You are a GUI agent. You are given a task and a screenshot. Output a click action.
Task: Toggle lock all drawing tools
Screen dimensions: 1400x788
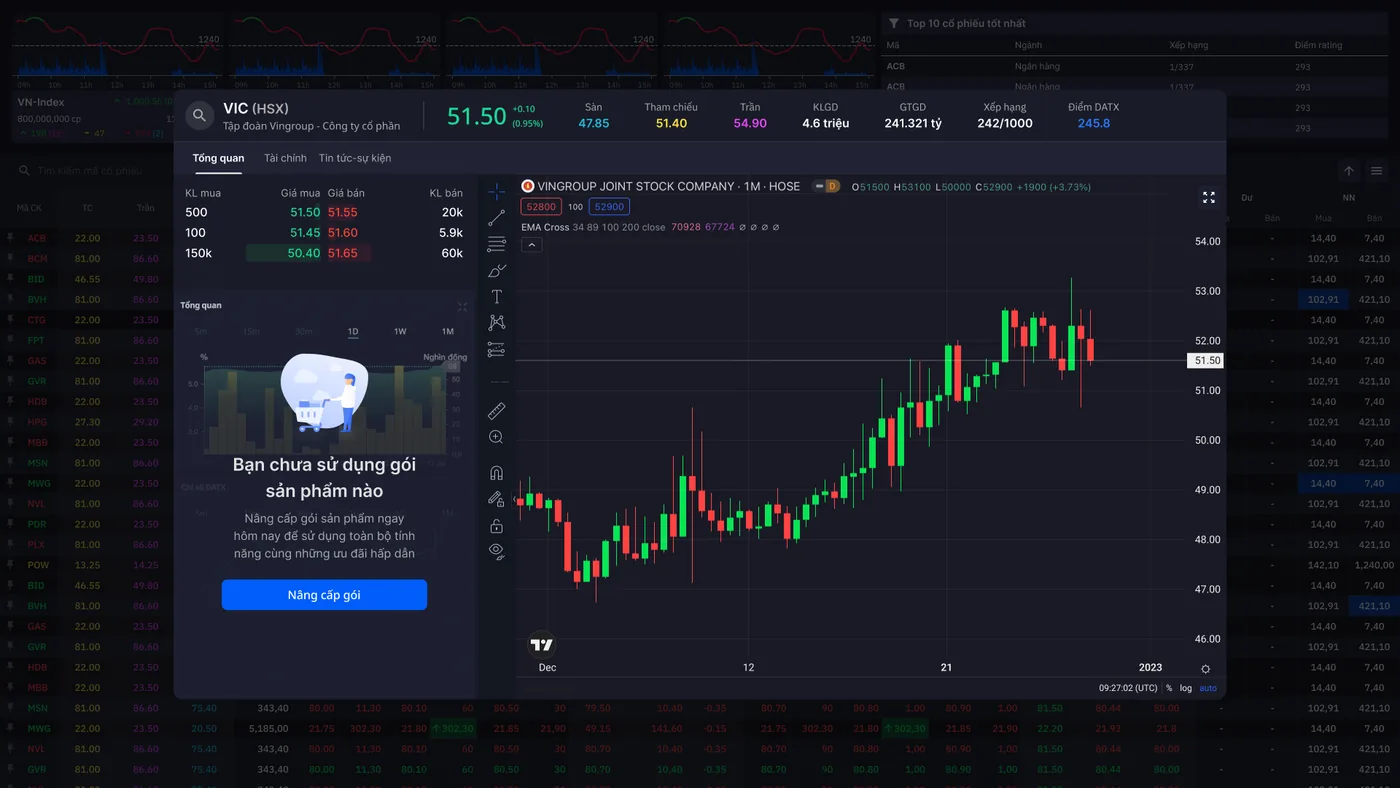(496, 525)
